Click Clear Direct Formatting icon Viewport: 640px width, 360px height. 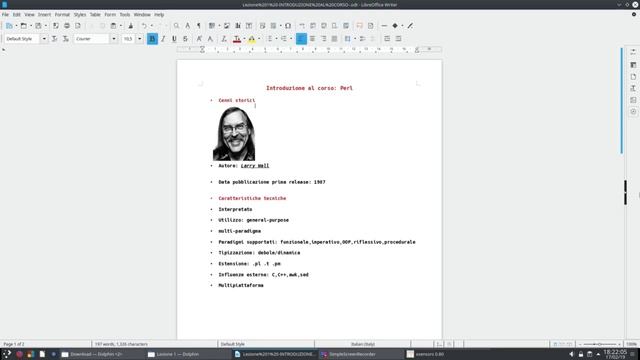224,39
